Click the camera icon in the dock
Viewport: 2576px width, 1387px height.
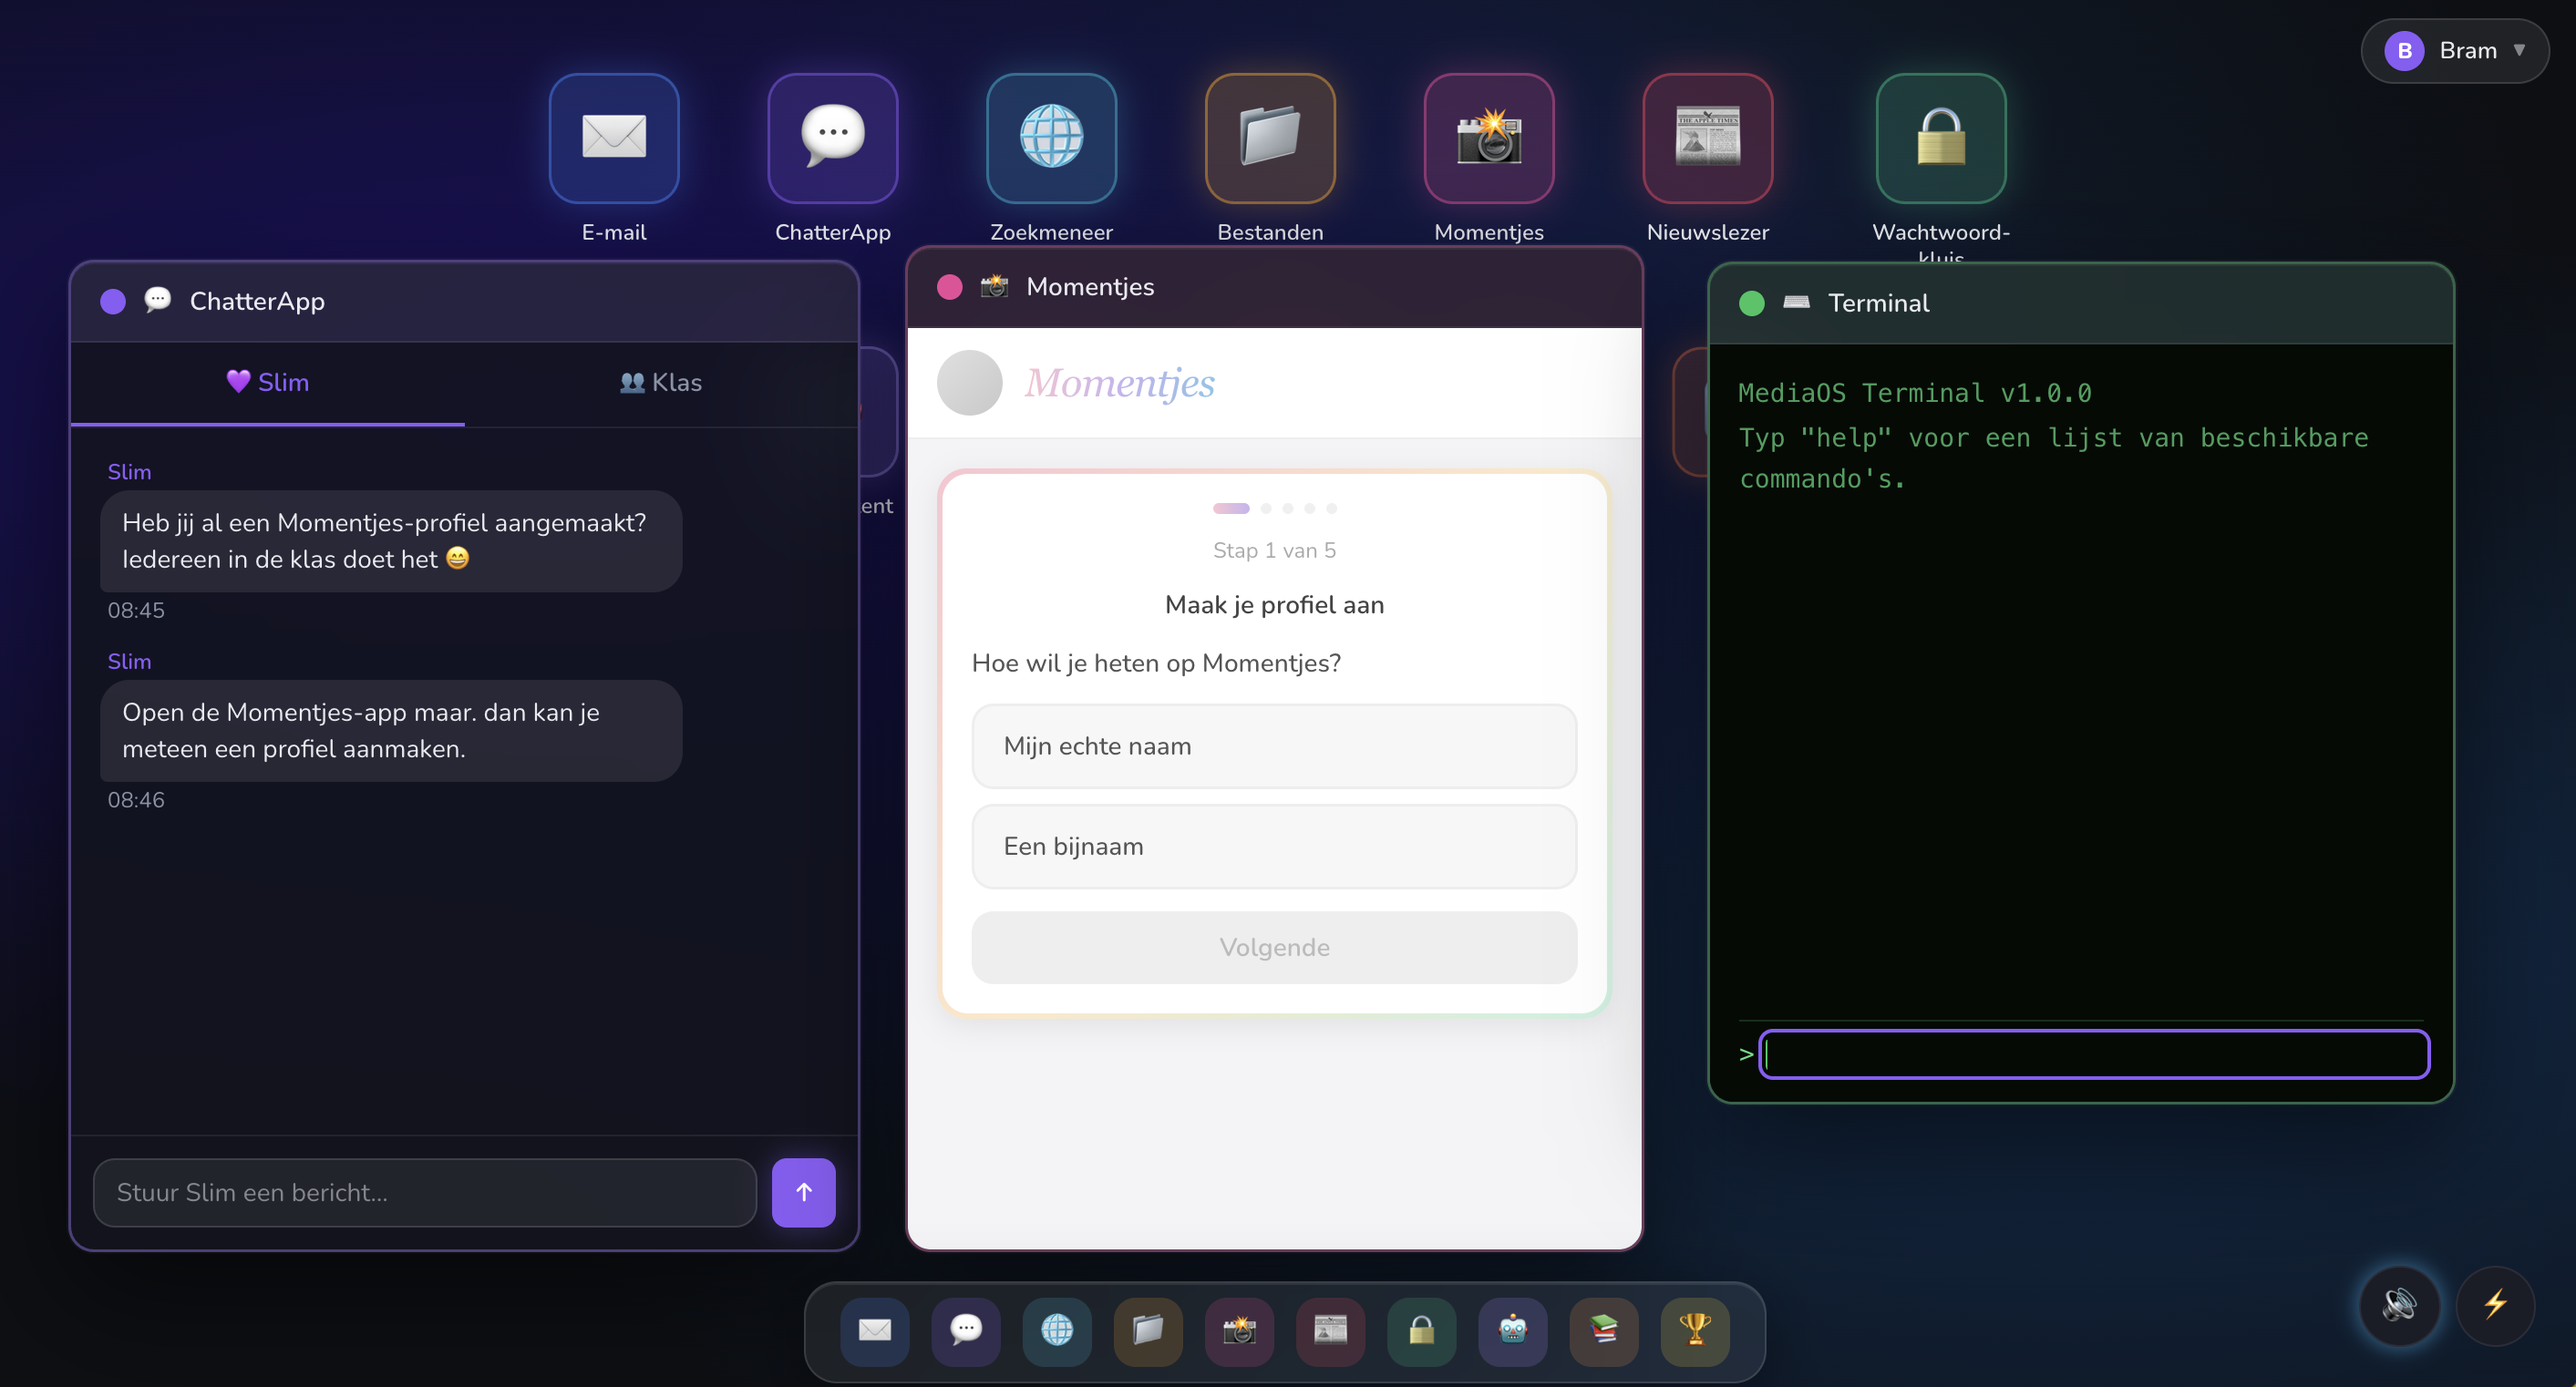(1239, 1331)
